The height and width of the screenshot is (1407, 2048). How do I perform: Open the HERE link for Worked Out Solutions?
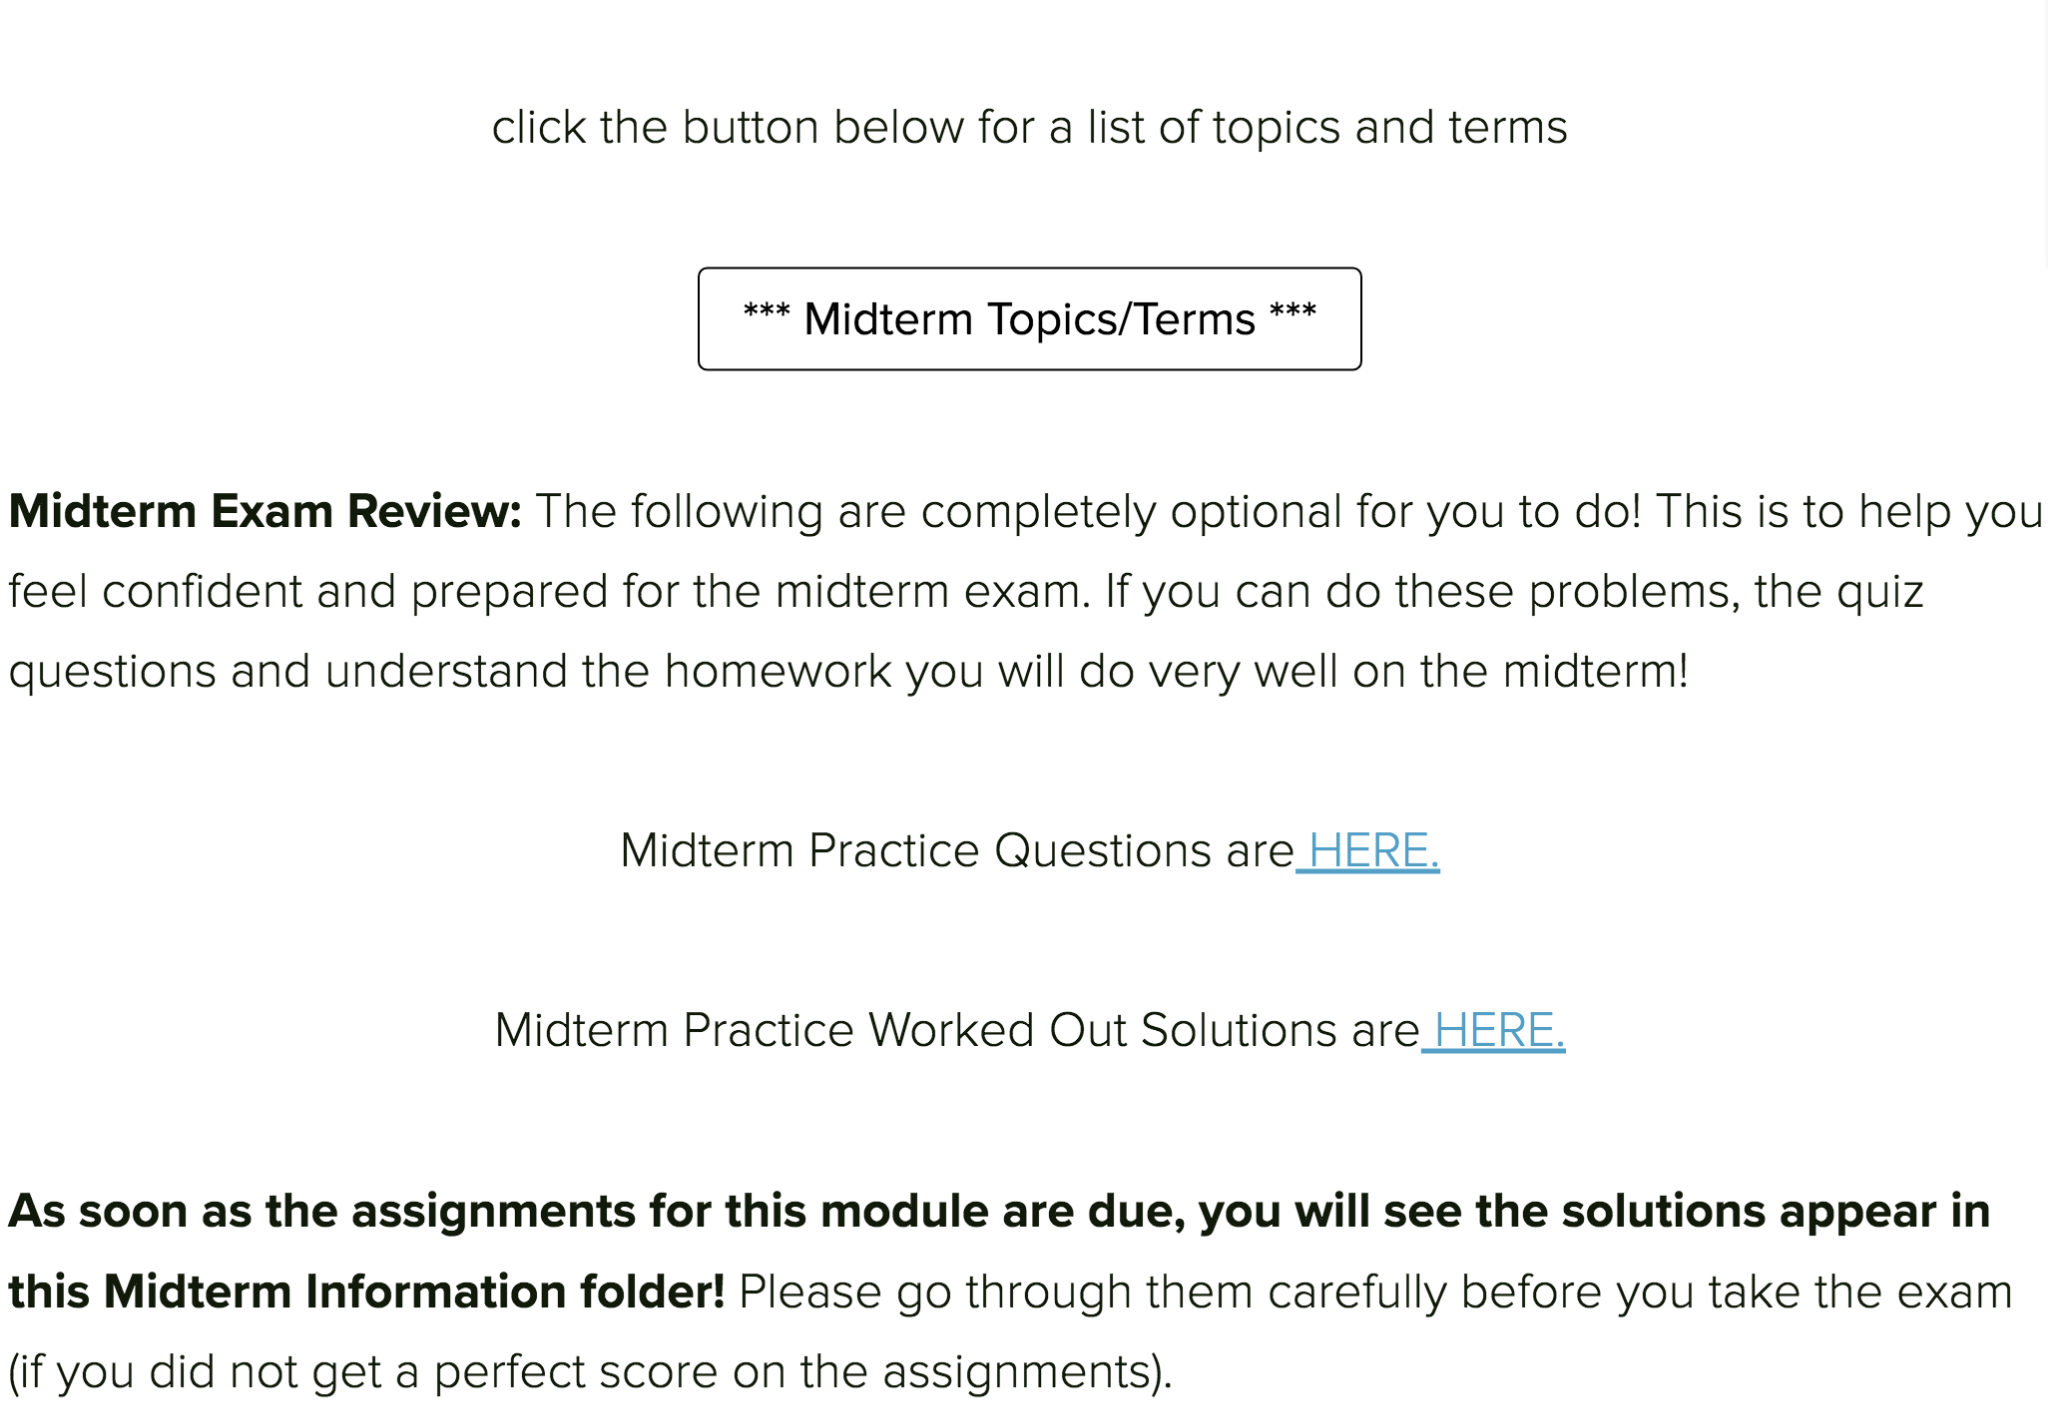(x=1493, y=1031)
